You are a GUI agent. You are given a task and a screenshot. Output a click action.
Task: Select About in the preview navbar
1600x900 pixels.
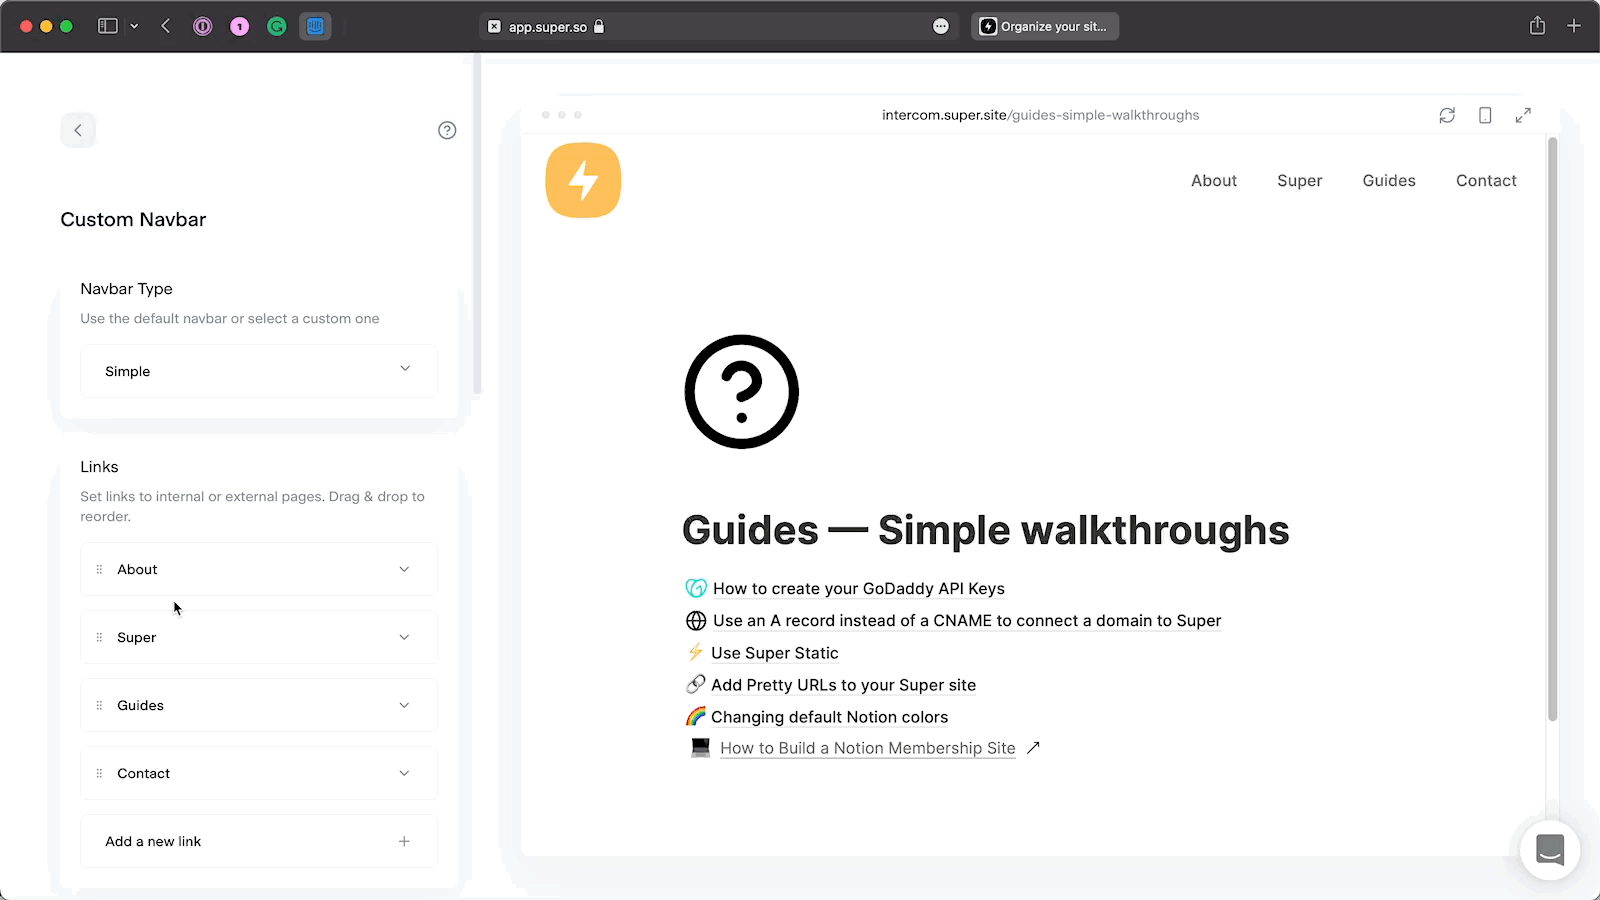1214,181
